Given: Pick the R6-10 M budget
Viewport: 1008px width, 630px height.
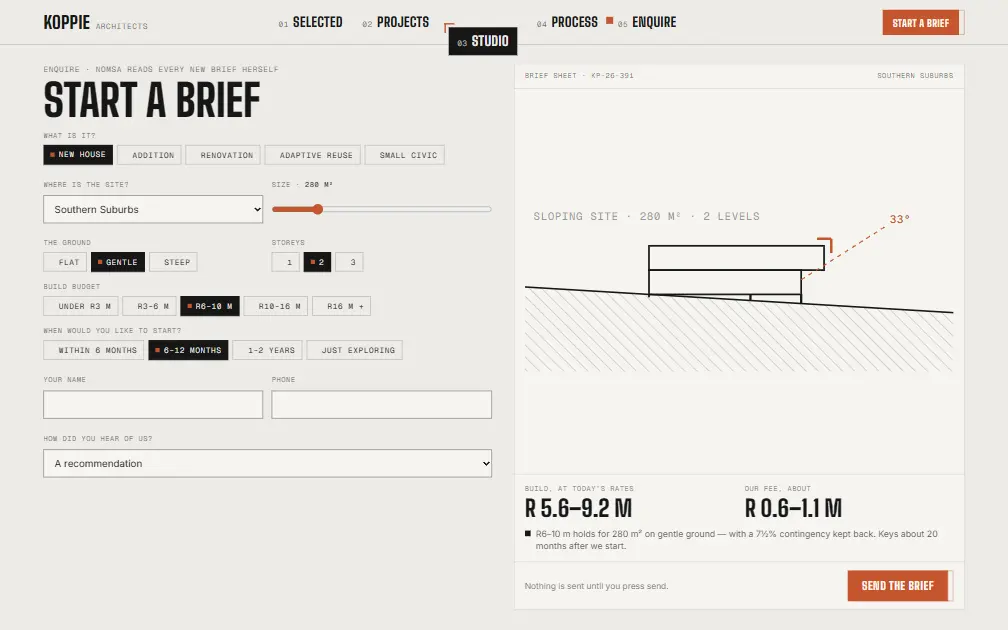Looking at the screenshot, I should pos(210,306).
